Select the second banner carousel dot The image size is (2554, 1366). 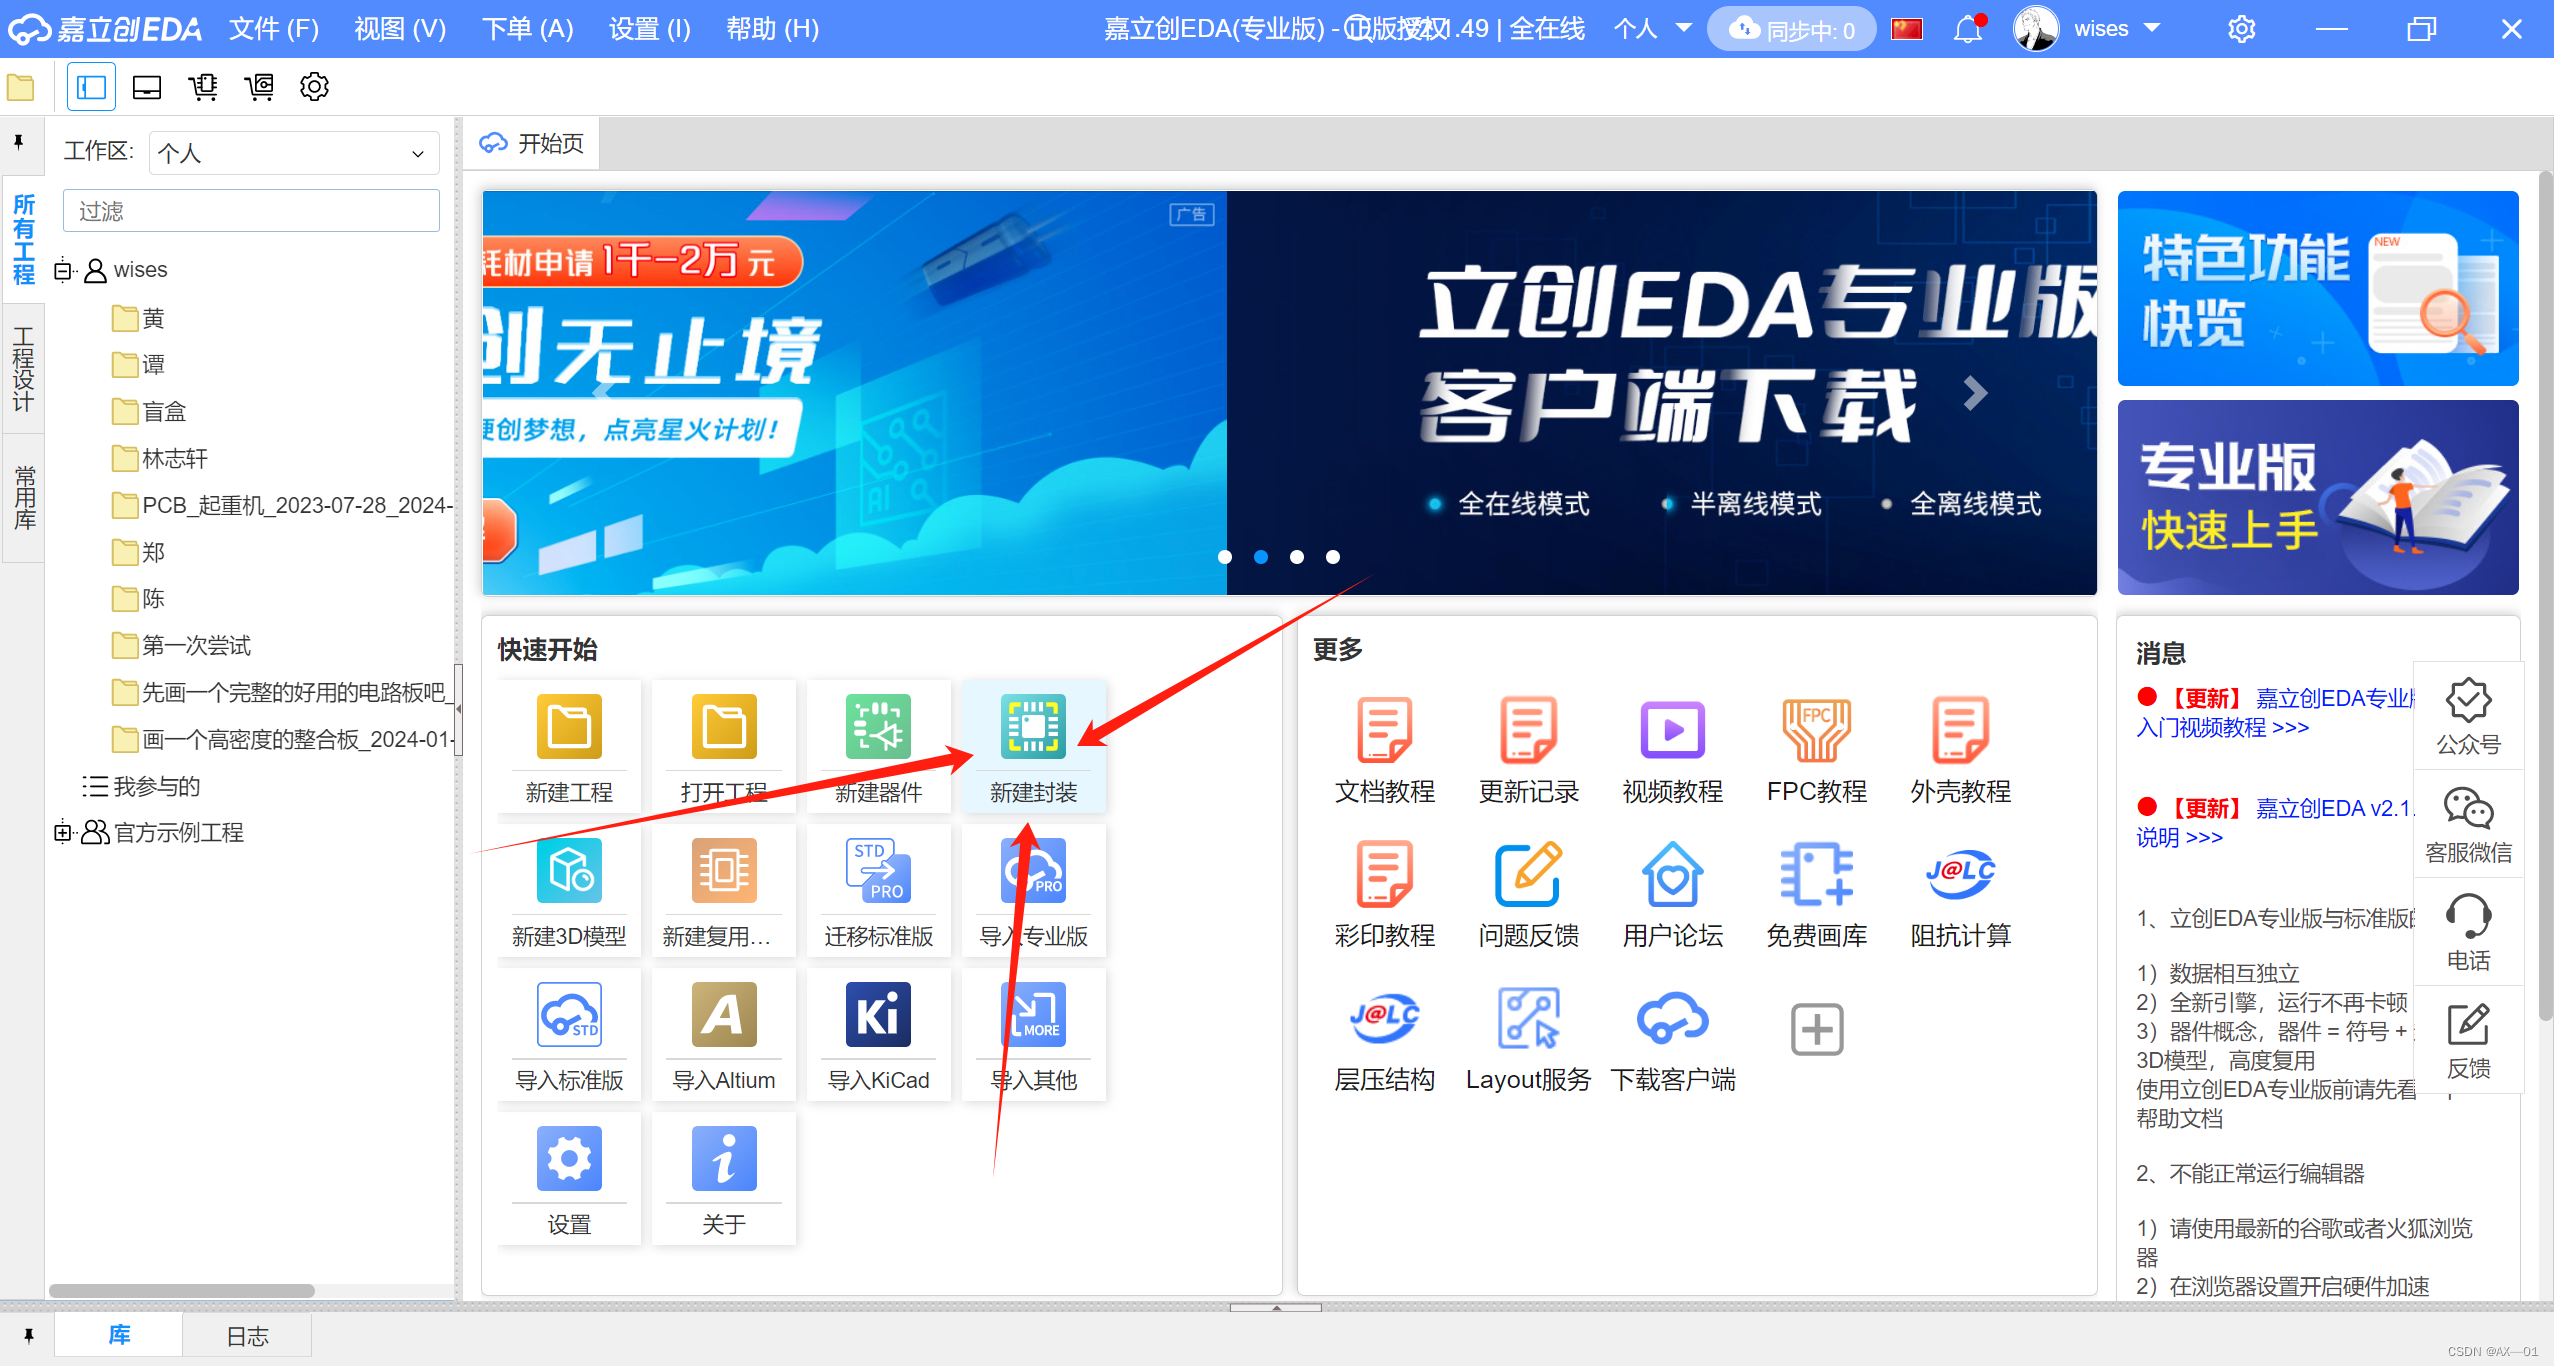1261,557
